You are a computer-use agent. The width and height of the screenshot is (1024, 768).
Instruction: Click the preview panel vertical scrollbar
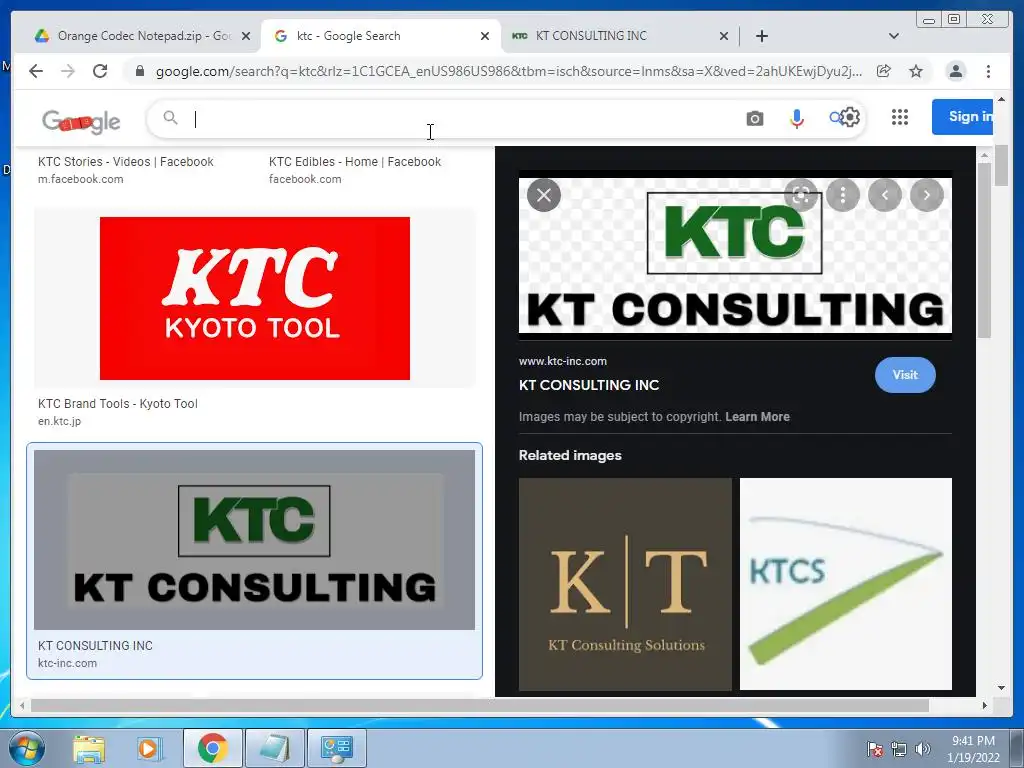(x=984, y=248)
